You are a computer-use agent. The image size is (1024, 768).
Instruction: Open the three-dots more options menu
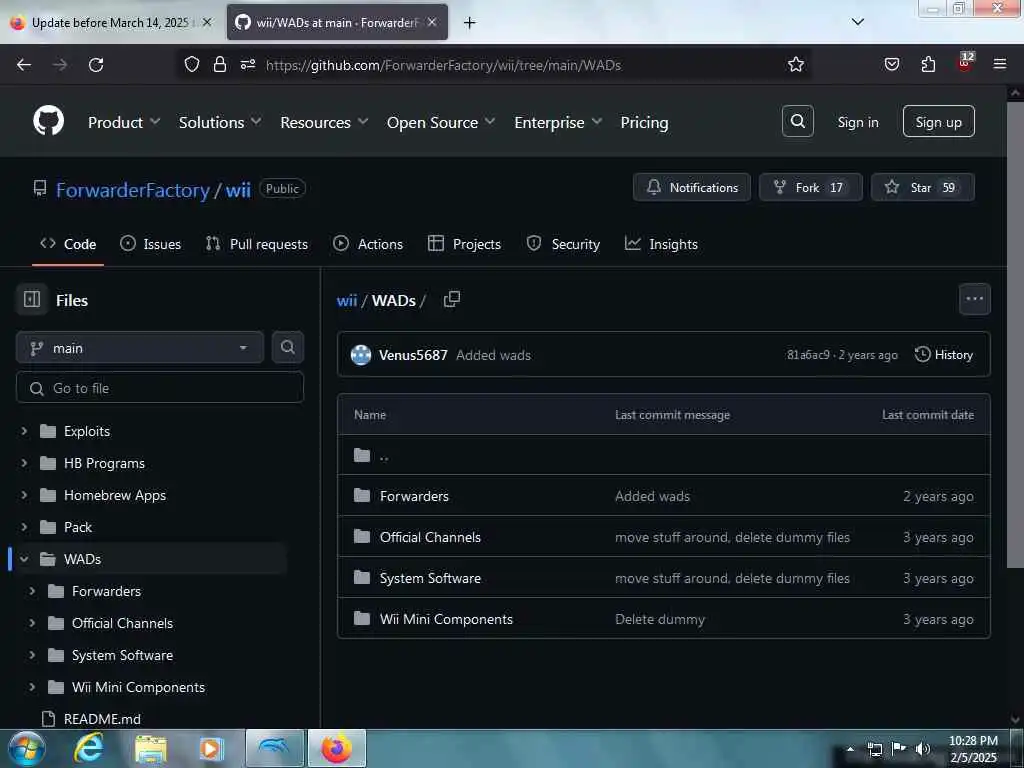[974, 299]
